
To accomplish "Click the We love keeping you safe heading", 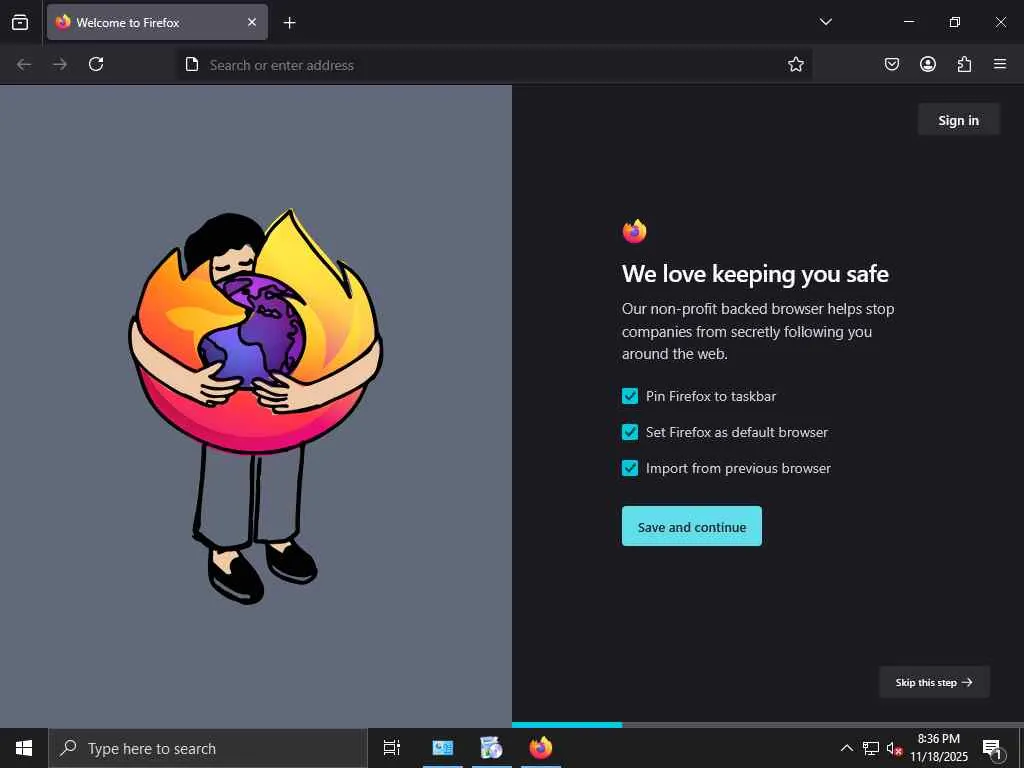I will (755, 274).
